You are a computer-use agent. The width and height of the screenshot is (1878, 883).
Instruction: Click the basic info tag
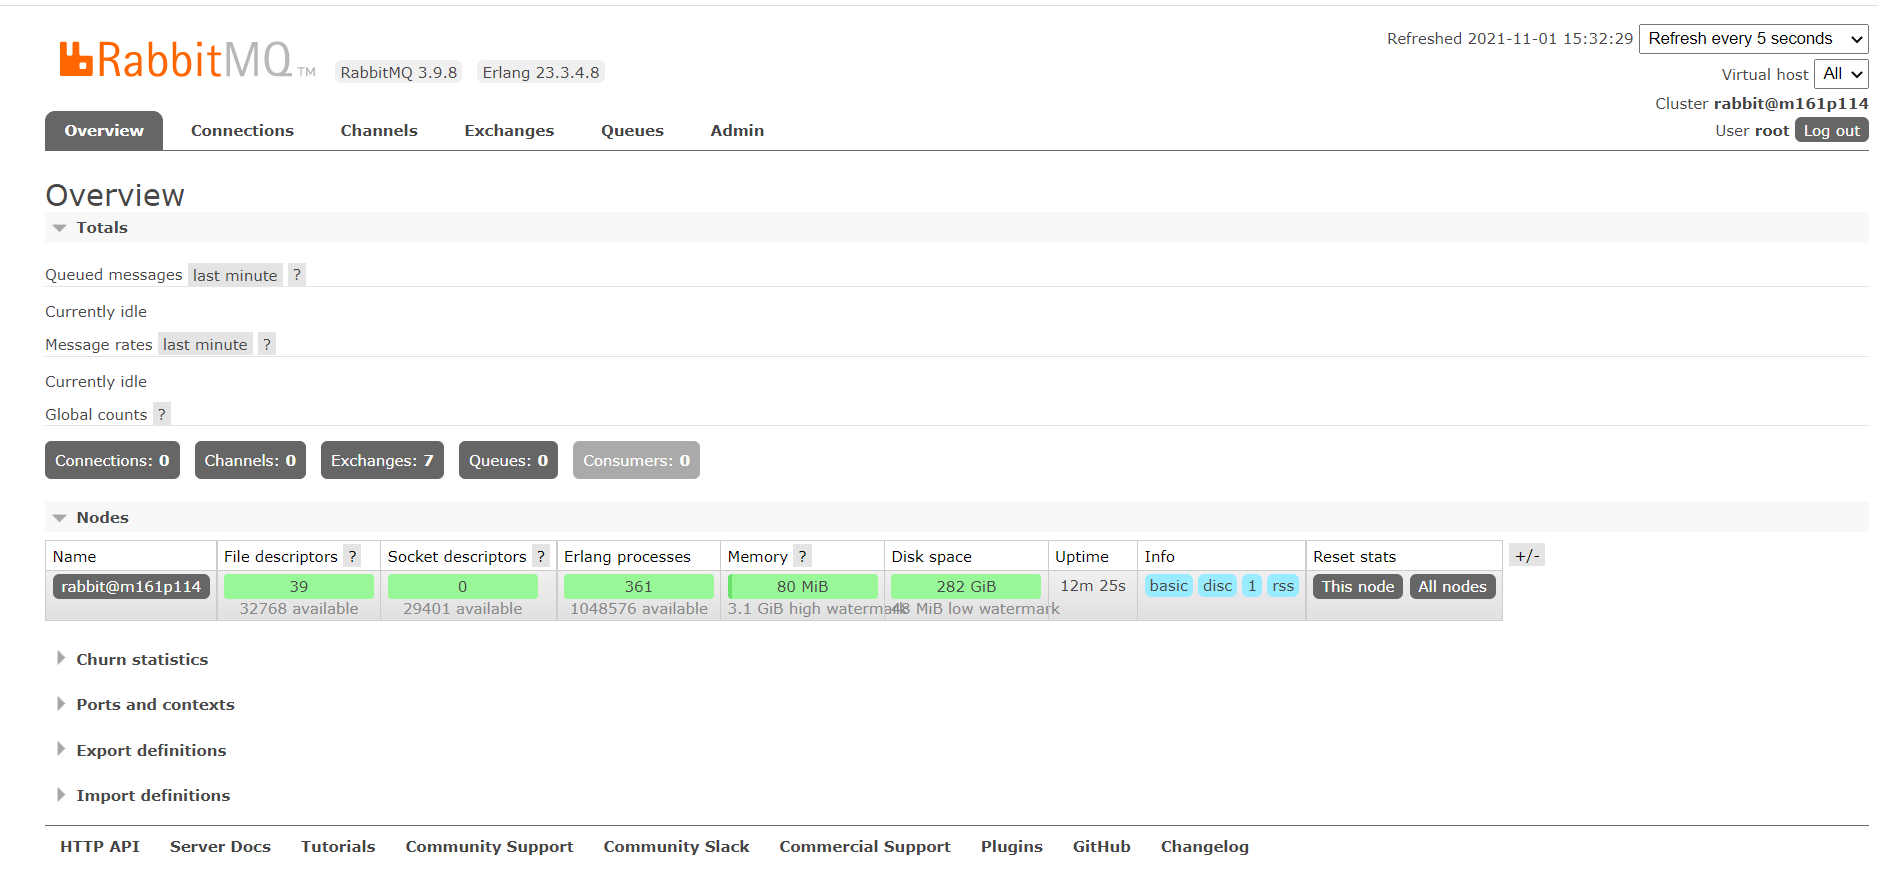(1169, 585)
